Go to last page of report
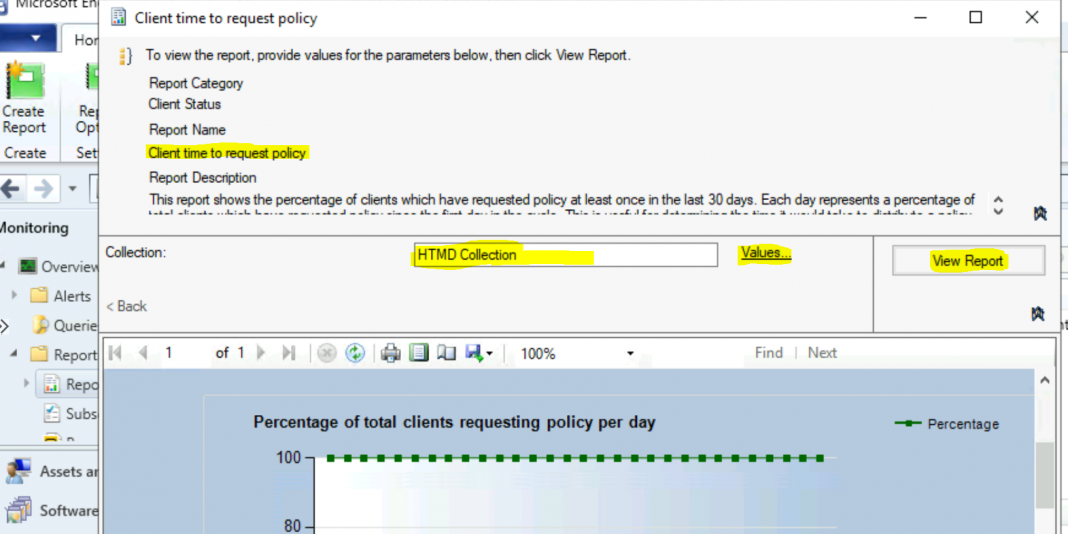This screenshot has height=534, width=1068. [x=289, y=353]
